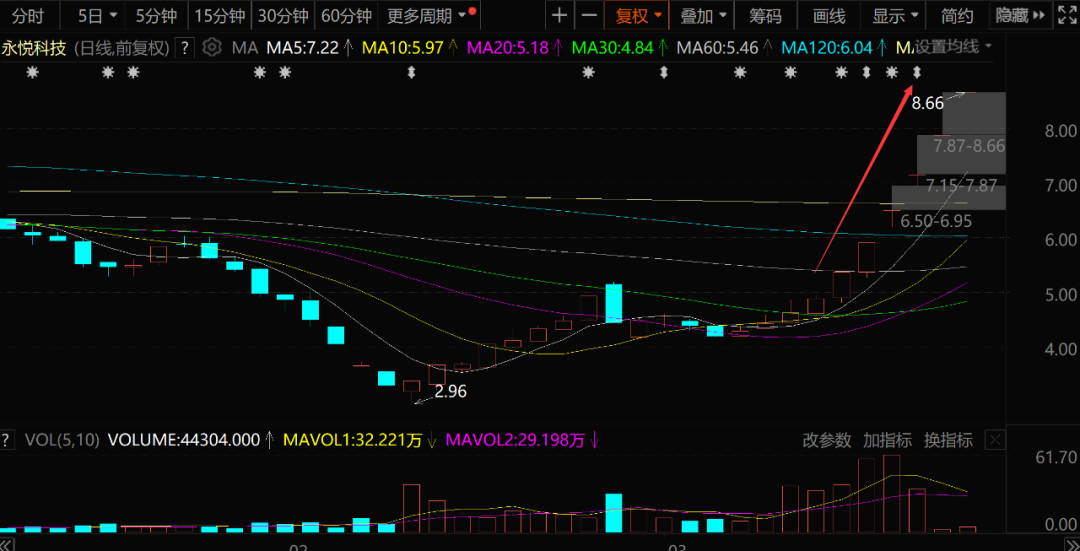Click the 2.96 low price label

pos(450,392)
